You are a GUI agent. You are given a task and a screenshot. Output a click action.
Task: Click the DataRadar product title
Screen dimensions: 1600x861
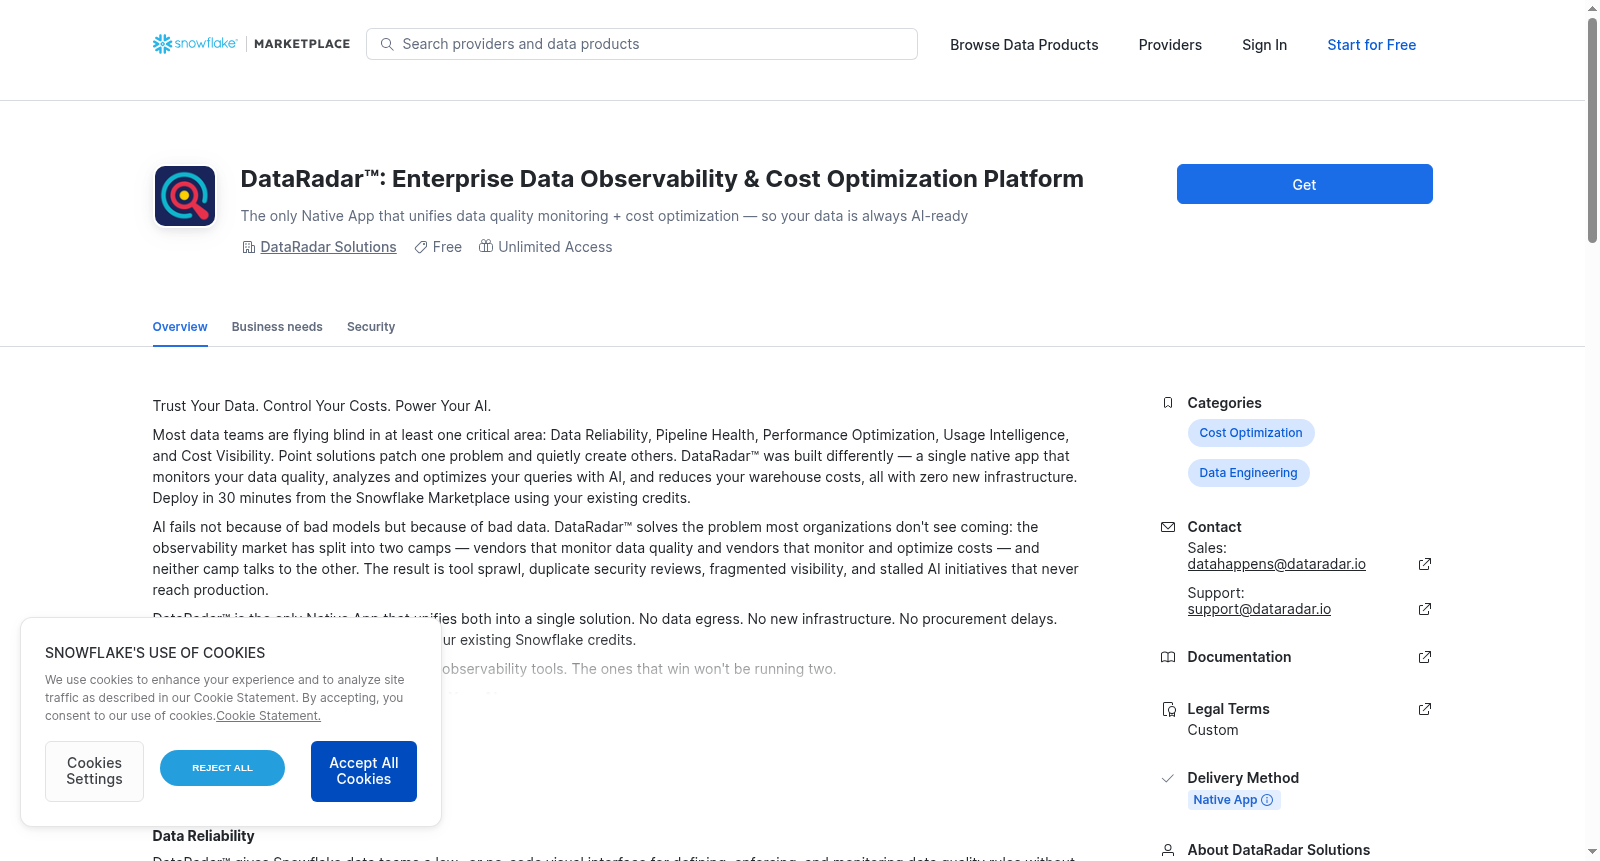click(662, 179)
